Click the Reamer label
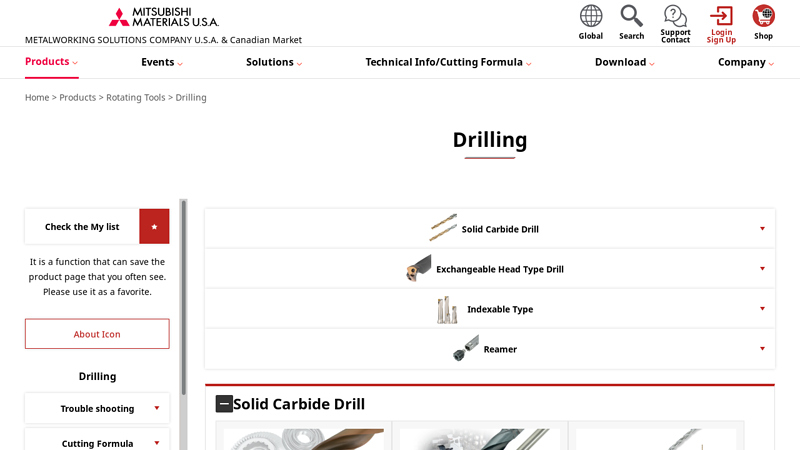The height and width of the screenshot is (450, 800). [x=500, y=349]
